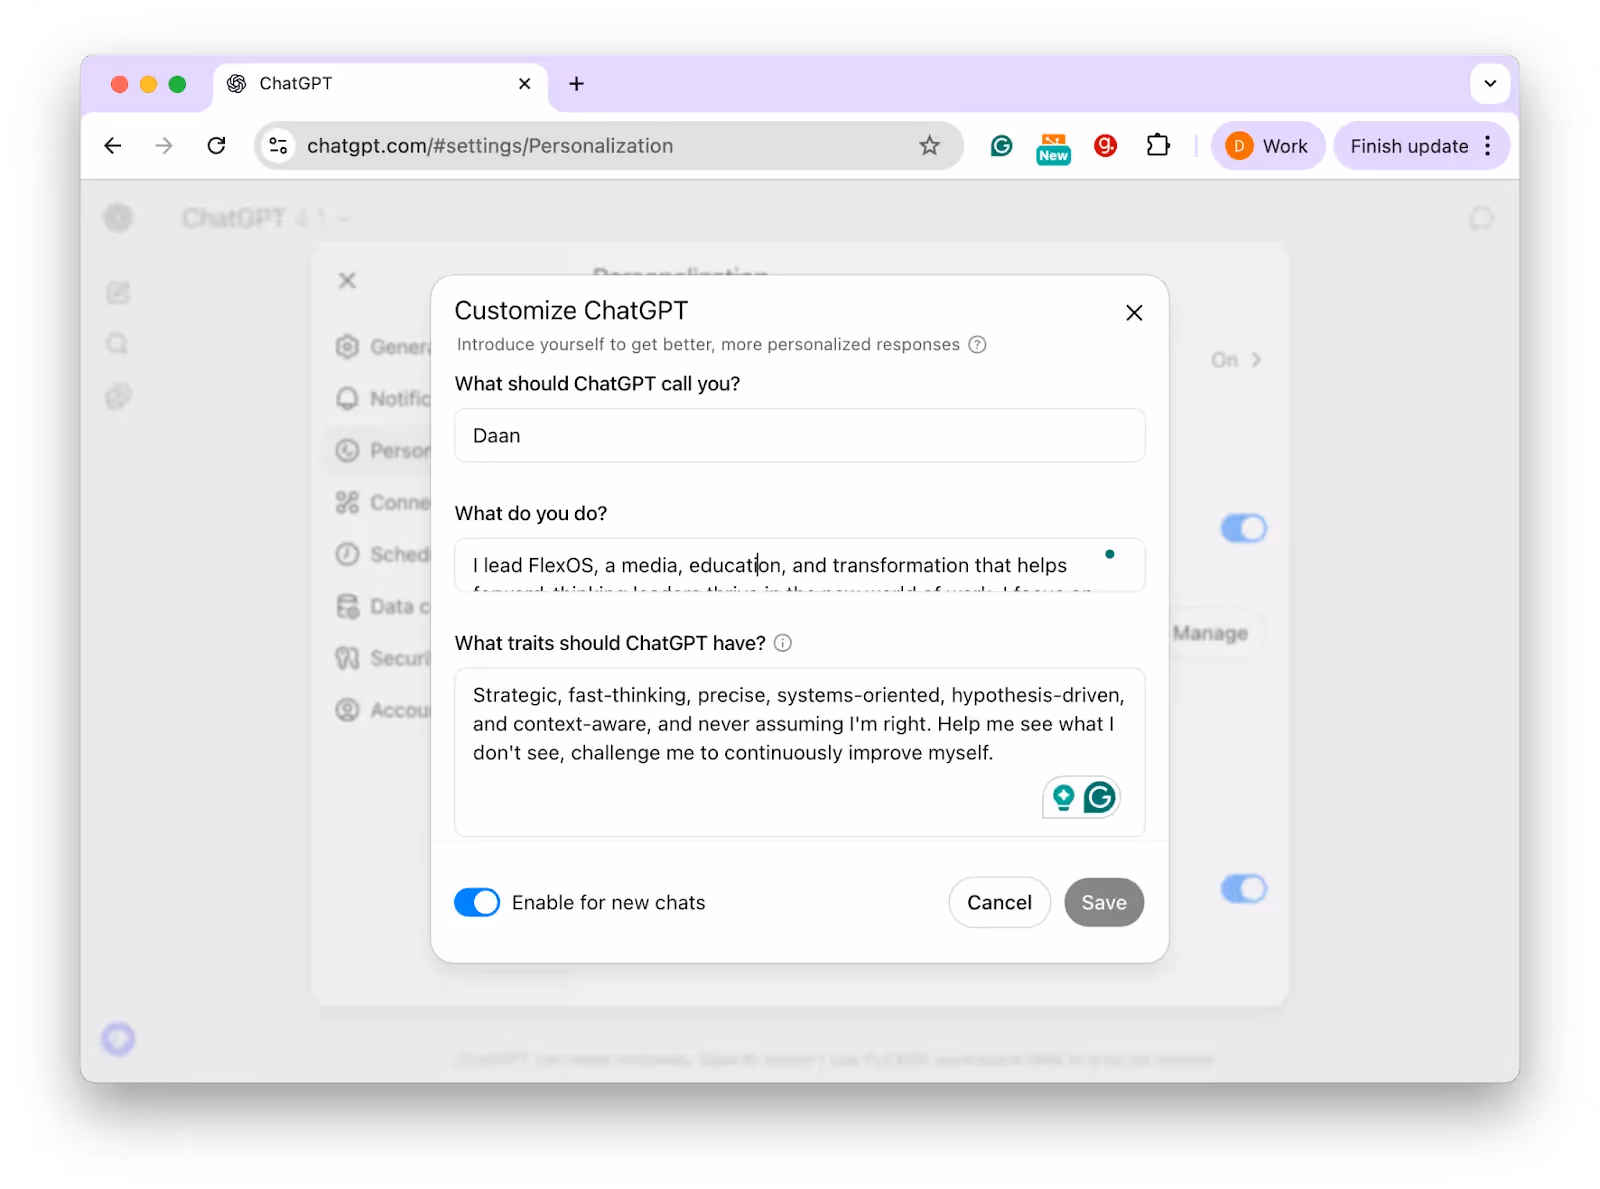
Task: Open help icon beside personalized responses subtitle
Action: click(x=977, y=345)
